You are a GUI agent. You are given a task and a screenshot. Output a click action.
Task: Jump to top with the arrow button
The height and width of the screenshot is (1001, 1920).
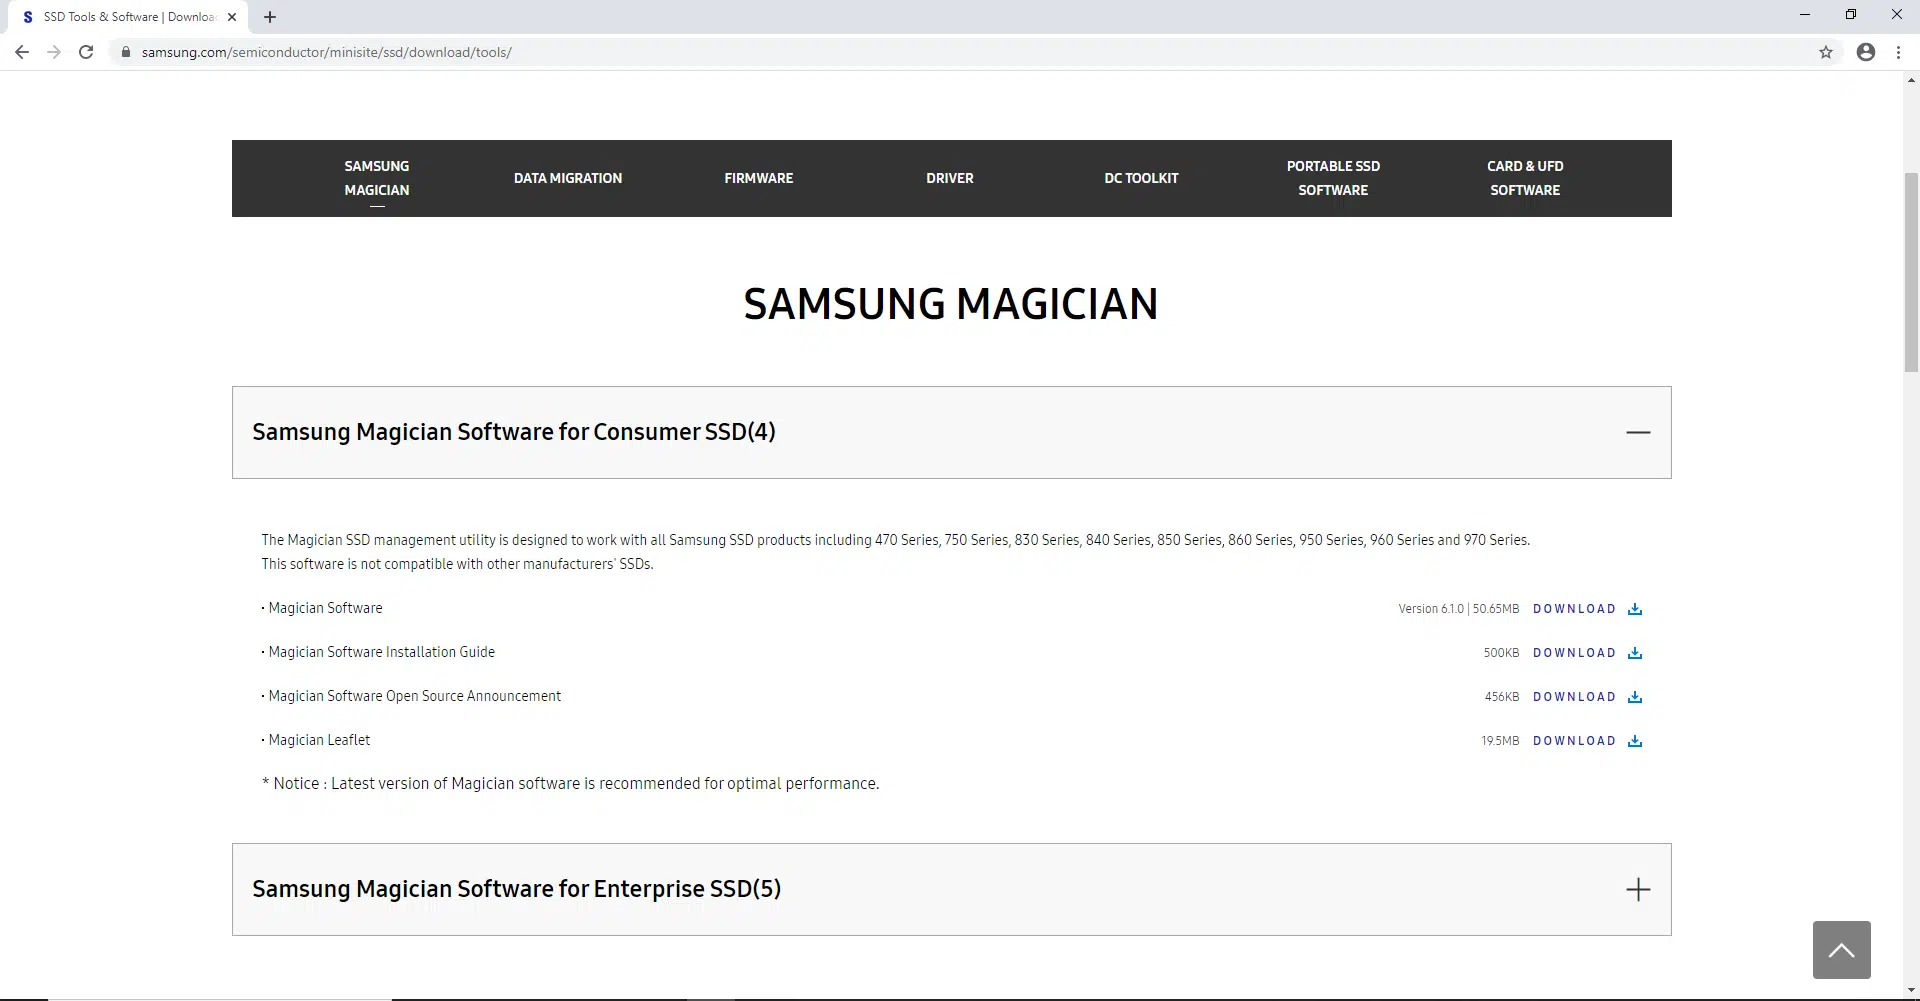click(x=1841, y=950)
